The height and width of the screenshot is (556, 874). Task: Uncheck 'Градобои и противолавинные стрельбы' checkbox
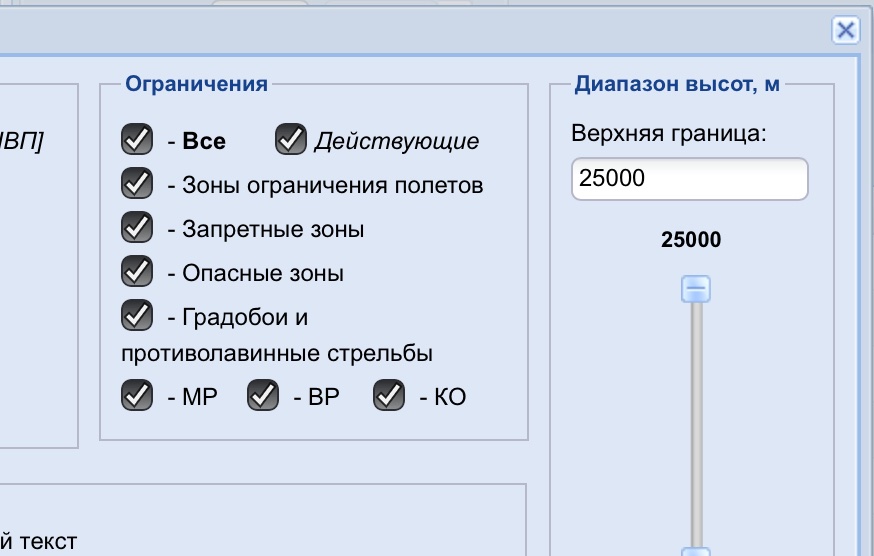[136, 316]
